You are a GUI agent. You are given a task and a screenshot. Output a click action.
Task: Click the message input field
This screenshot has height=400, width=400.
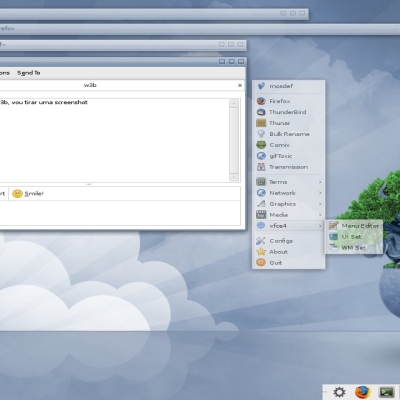pos(120,213)
